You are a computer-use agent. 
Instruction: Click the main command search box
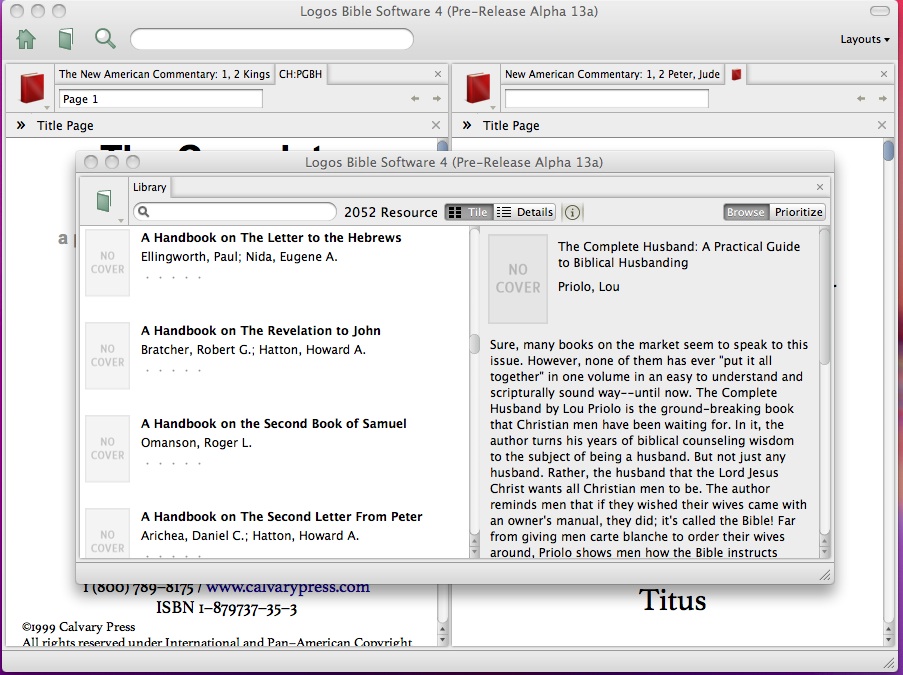coord(272,39)
